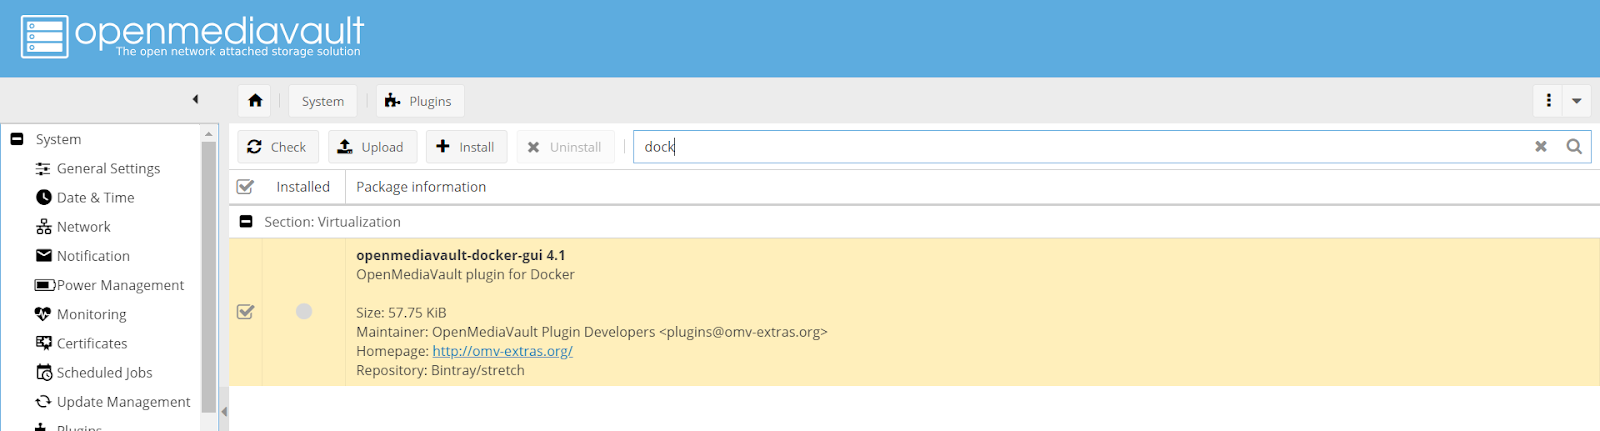Click the "Size: 57.75 KiB" text
This screenshot has width=1600, height=431.
point(401,312)
